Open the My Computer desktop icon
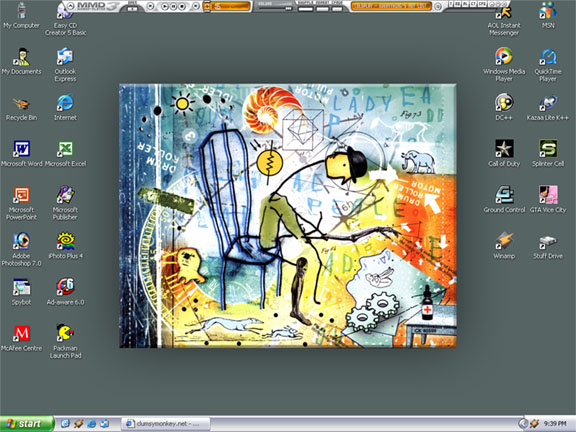 tap(21, 16)
